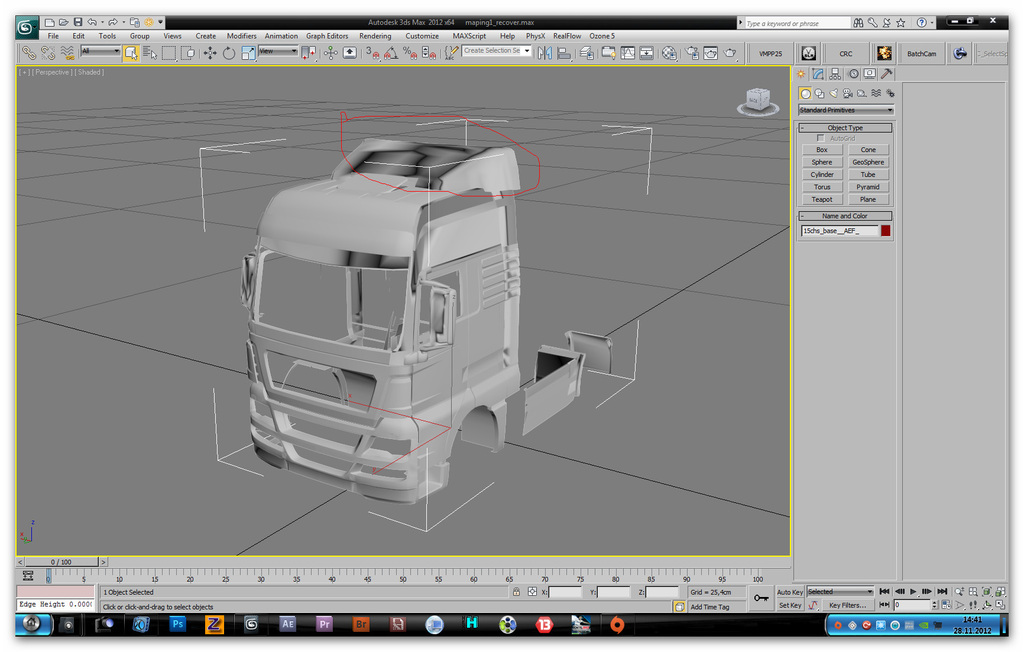Toggle the selection lock icon
The image size is (1024, 652).
[x=516, y=592]
